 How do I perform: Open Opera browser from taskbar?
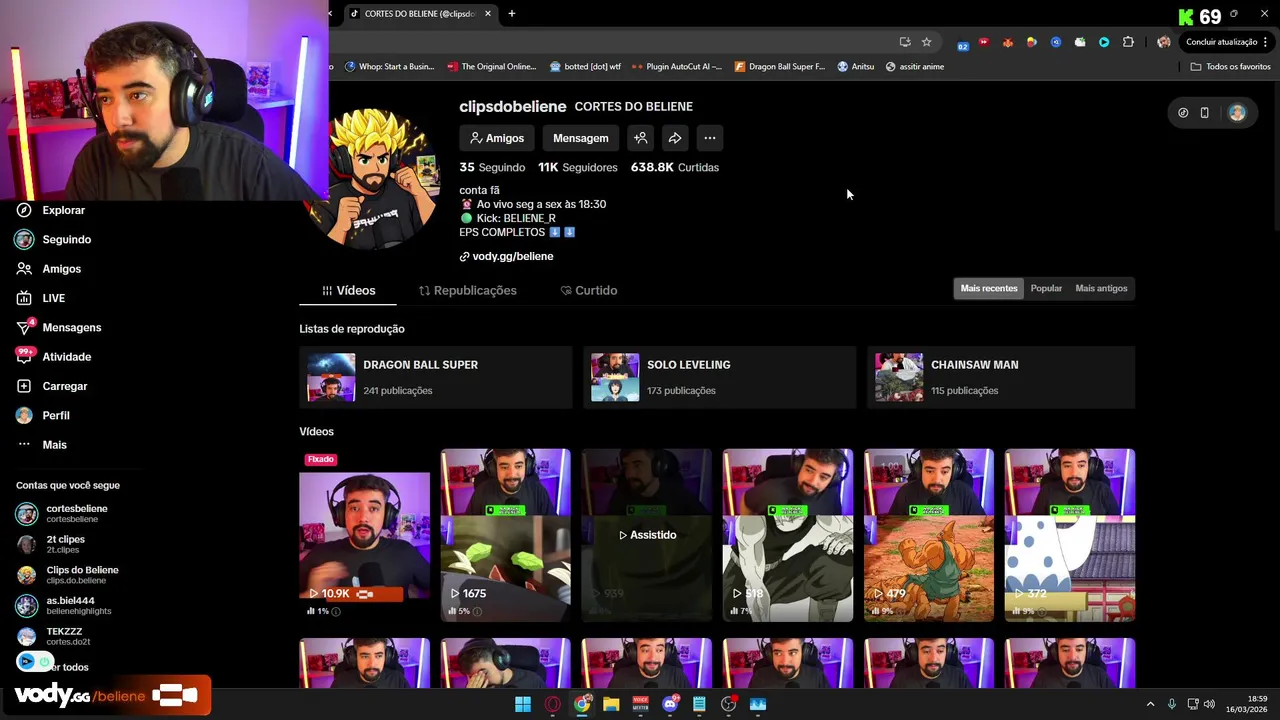(x=552, y=704)
